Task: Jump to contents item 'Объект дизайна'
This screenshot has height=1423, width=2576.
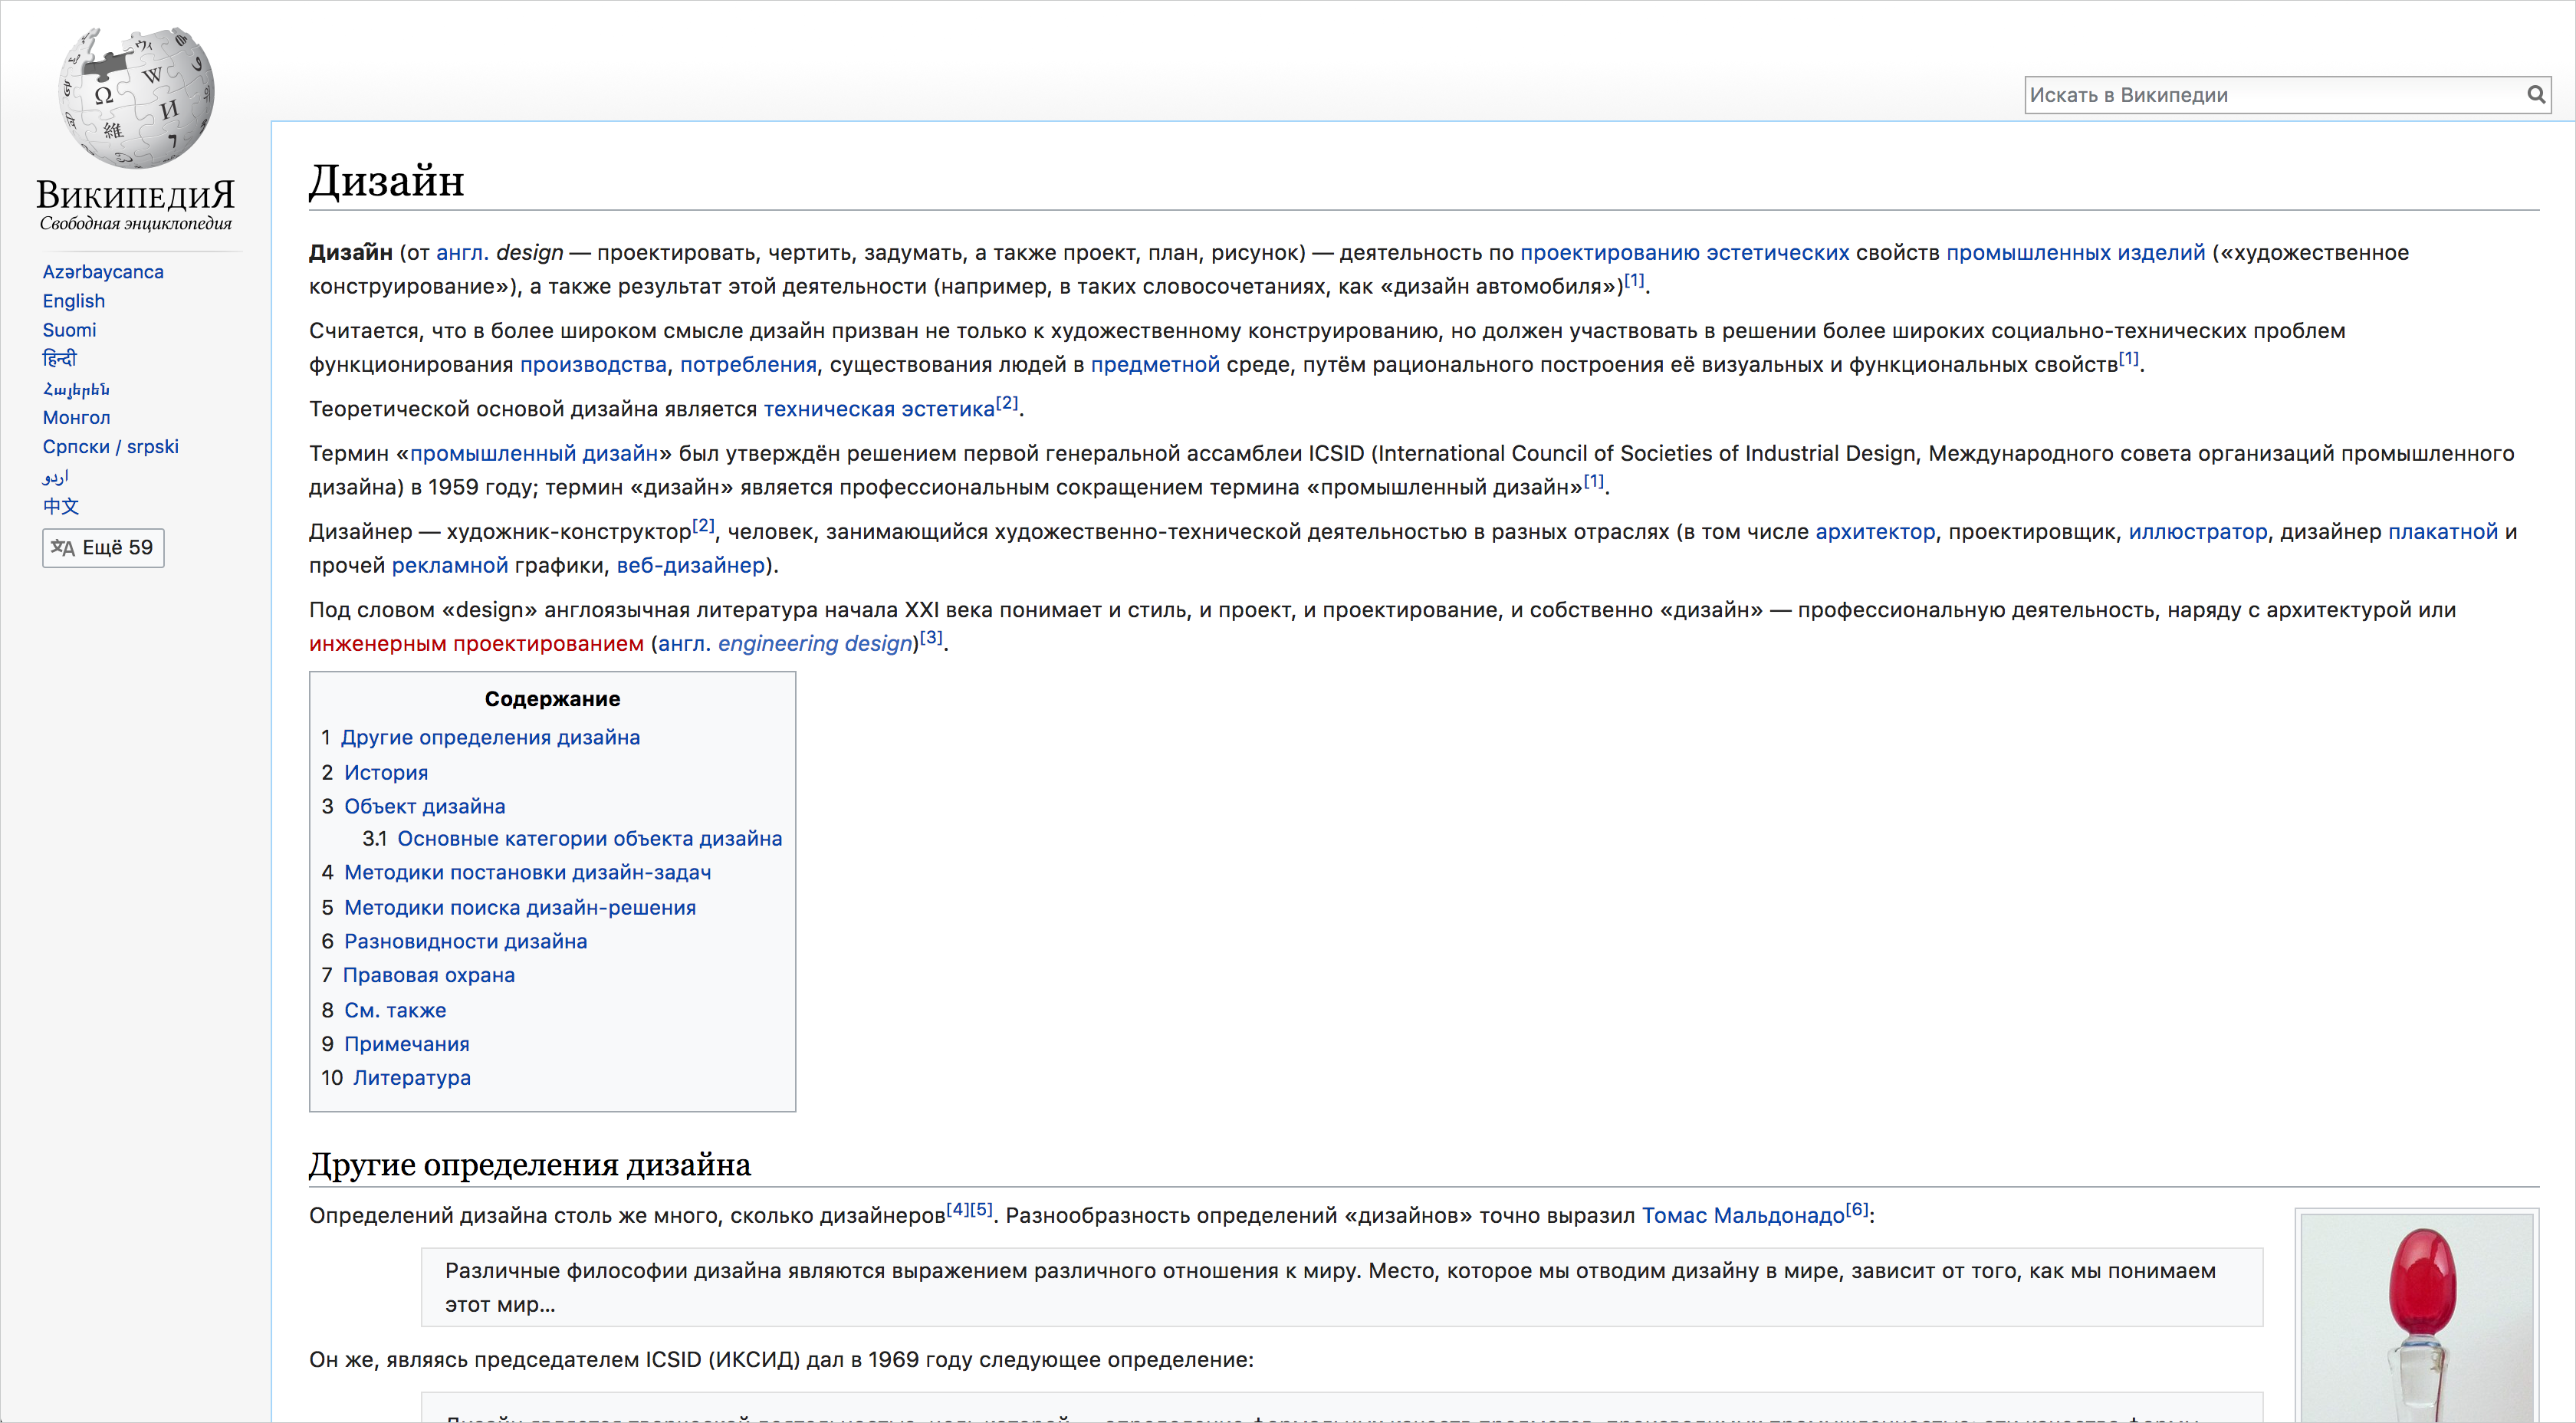Action: point(424,807)
